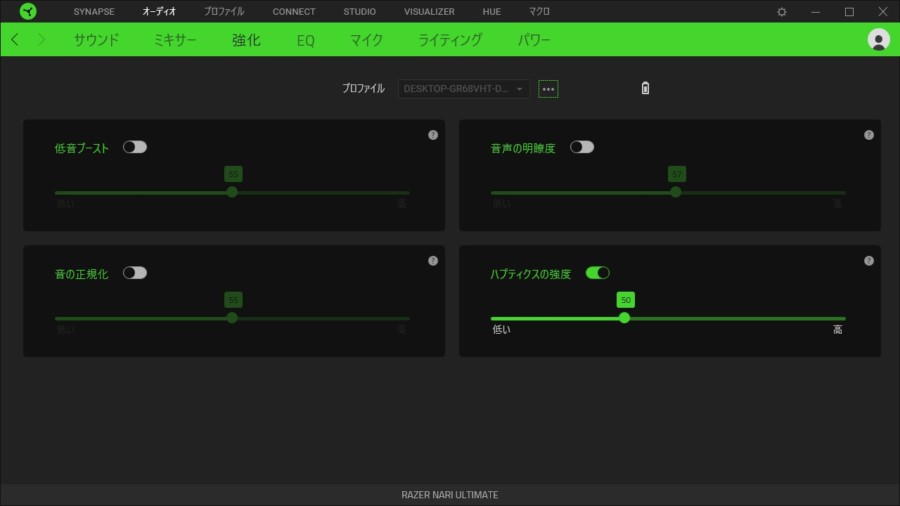
Task: Click the ハプティクスの強度 slider handle
Action: point(625,318)
